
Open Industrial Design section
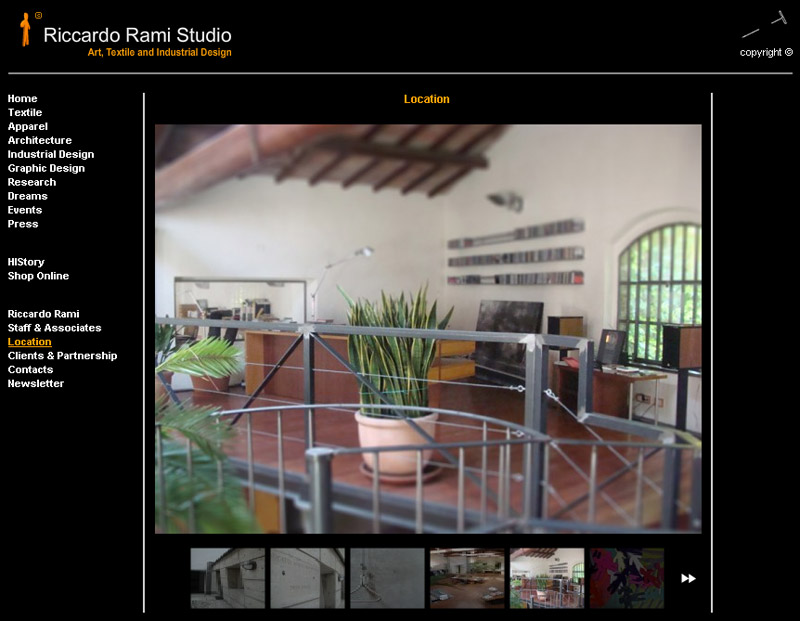pyautogui.click(x=51, y=154)
